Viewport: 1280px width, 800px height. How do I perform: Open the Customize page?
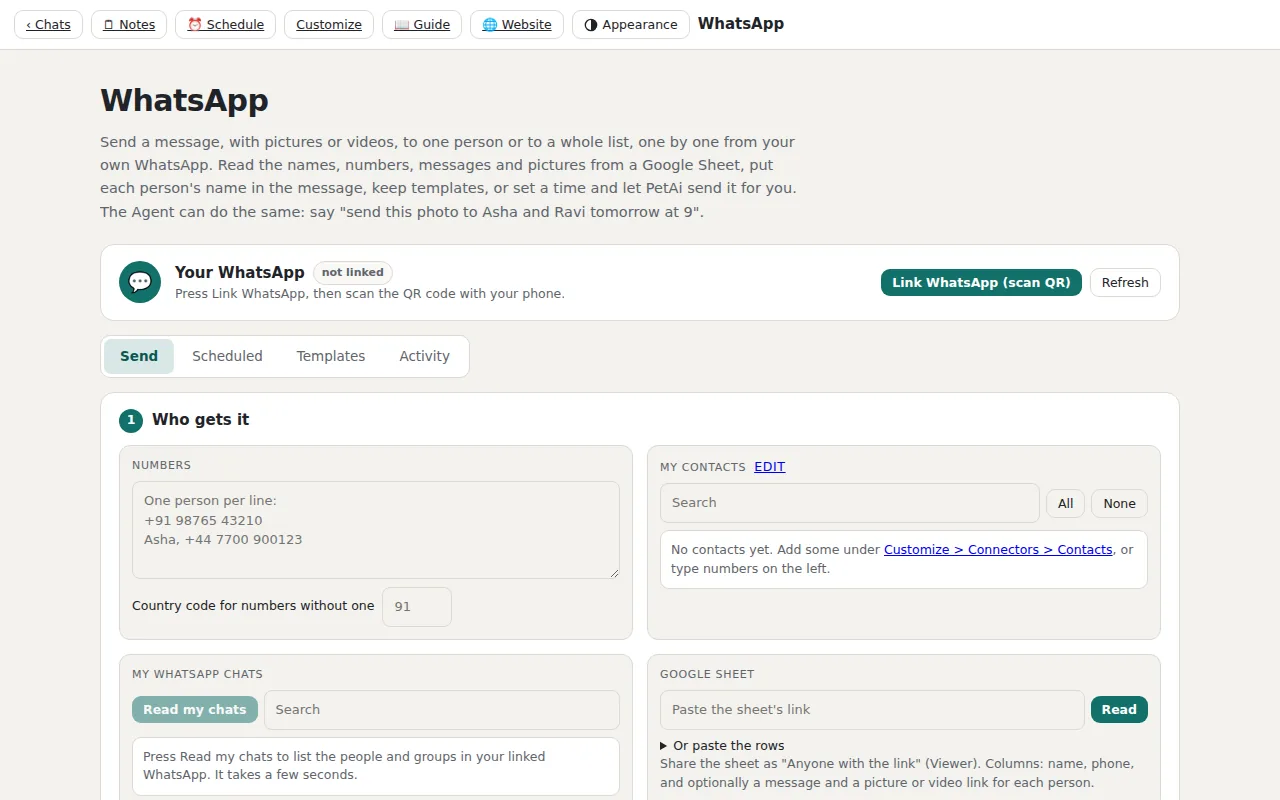pos(329,24)
